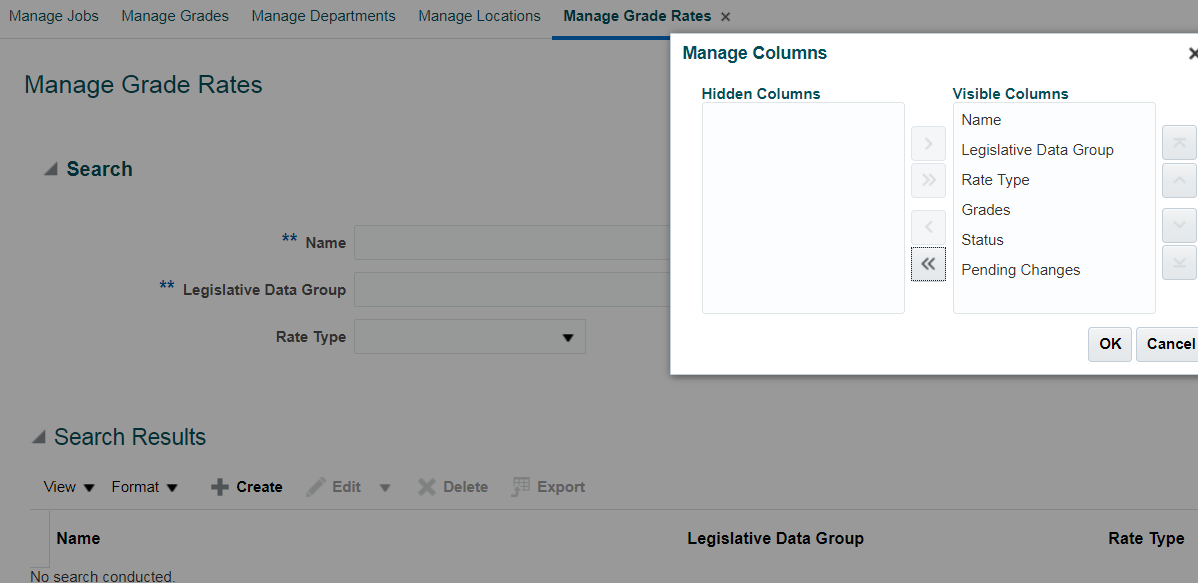Click the move all columns right double-arrow
Viewport: 1198px width, 583px height.
tap(928, 180)
